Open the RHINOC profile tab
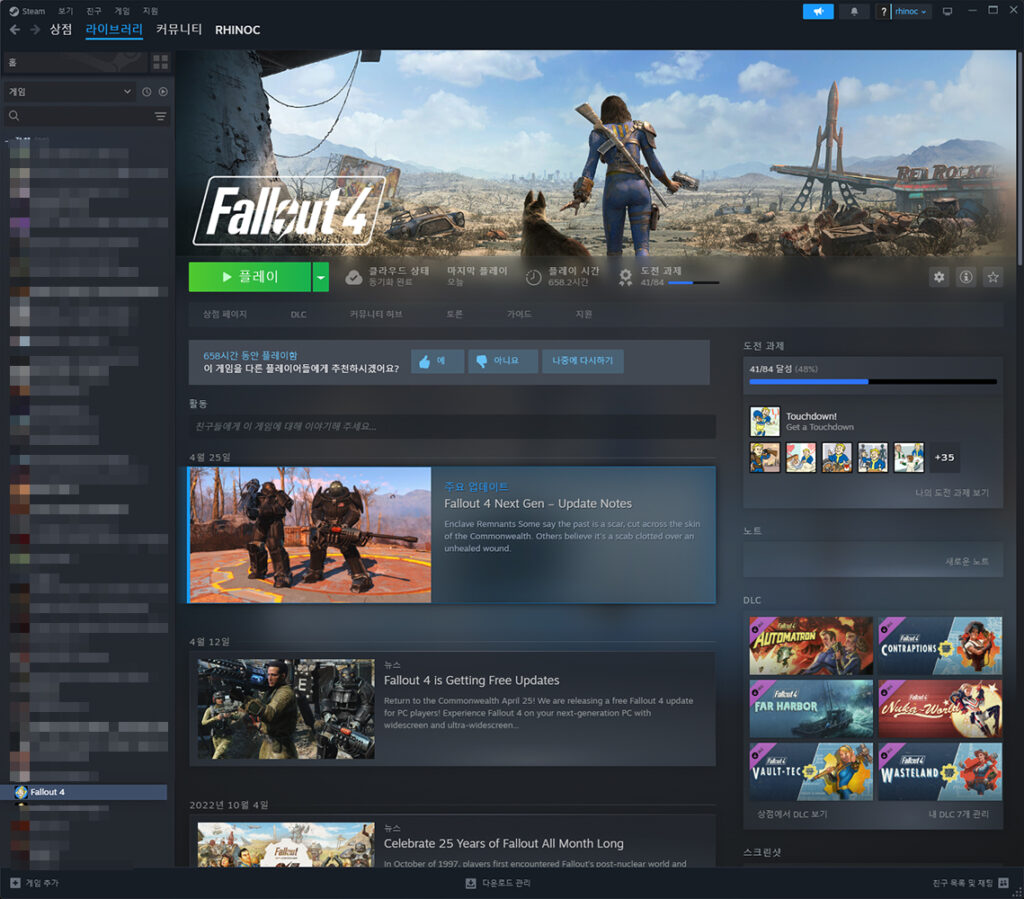This screenshot has width=1024, height=899. click(238, 30)
